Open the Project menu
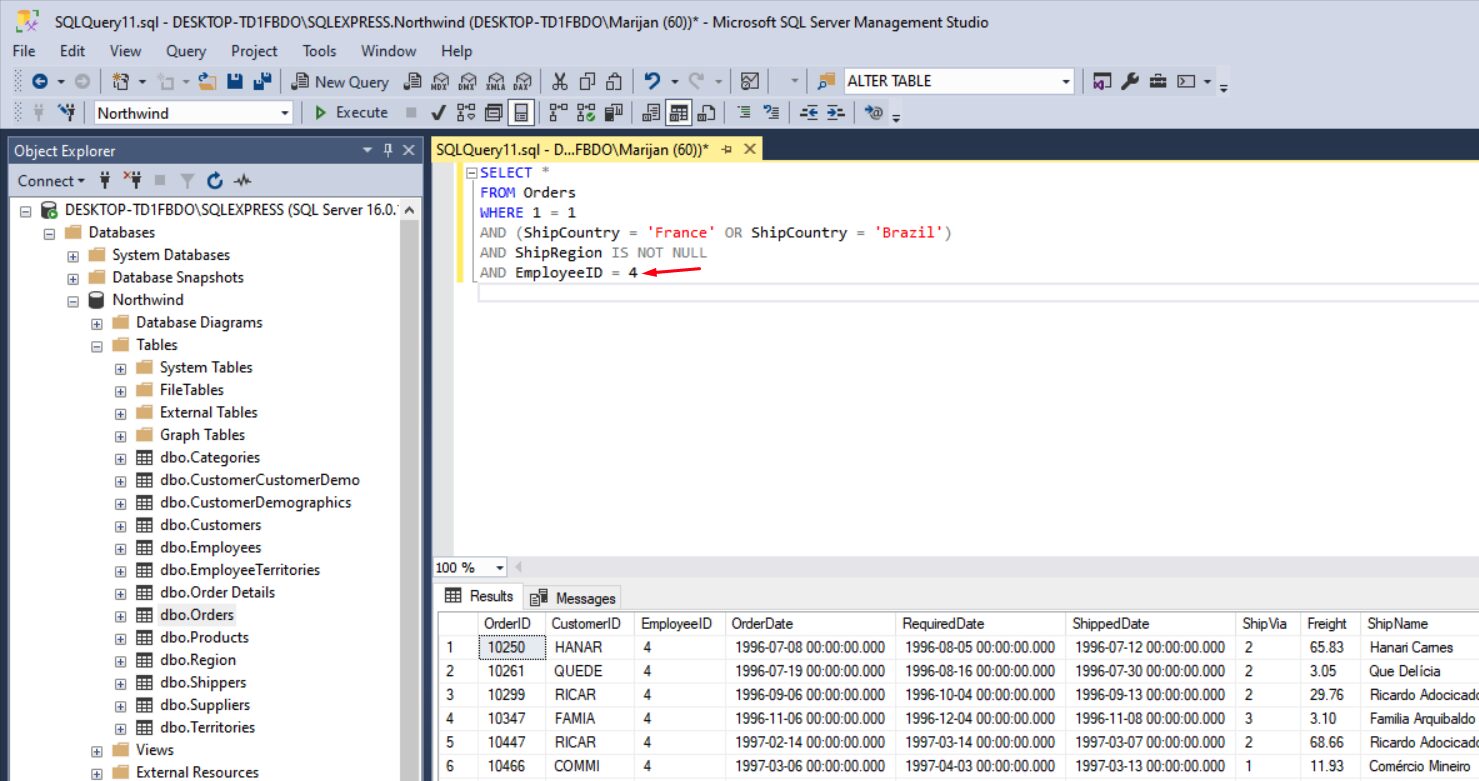Screen dimensions: 1479x781 coord(254,51)
